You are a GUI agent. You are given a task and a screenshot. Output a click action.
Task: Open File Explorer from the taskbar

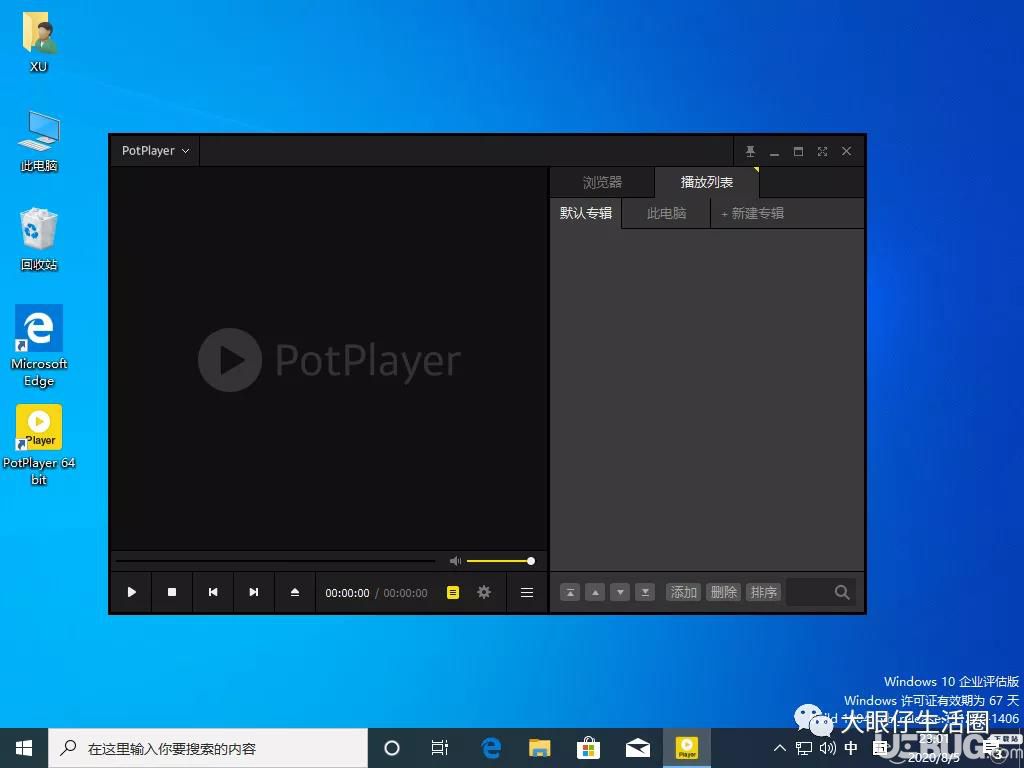pos(539,748)
